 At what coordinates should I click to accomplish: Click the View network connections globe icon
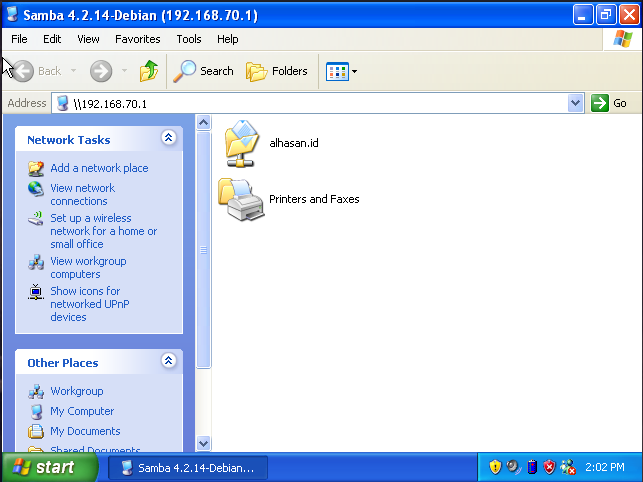click(x=36, y=189)
